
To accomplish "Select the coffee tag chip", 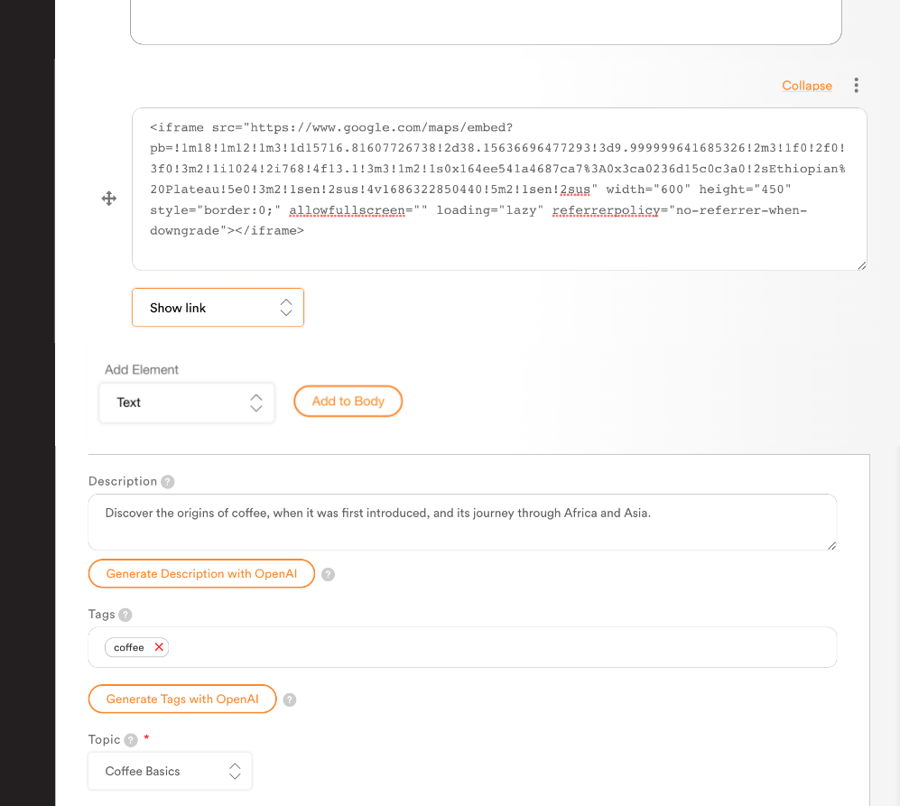I will (128, 647).
